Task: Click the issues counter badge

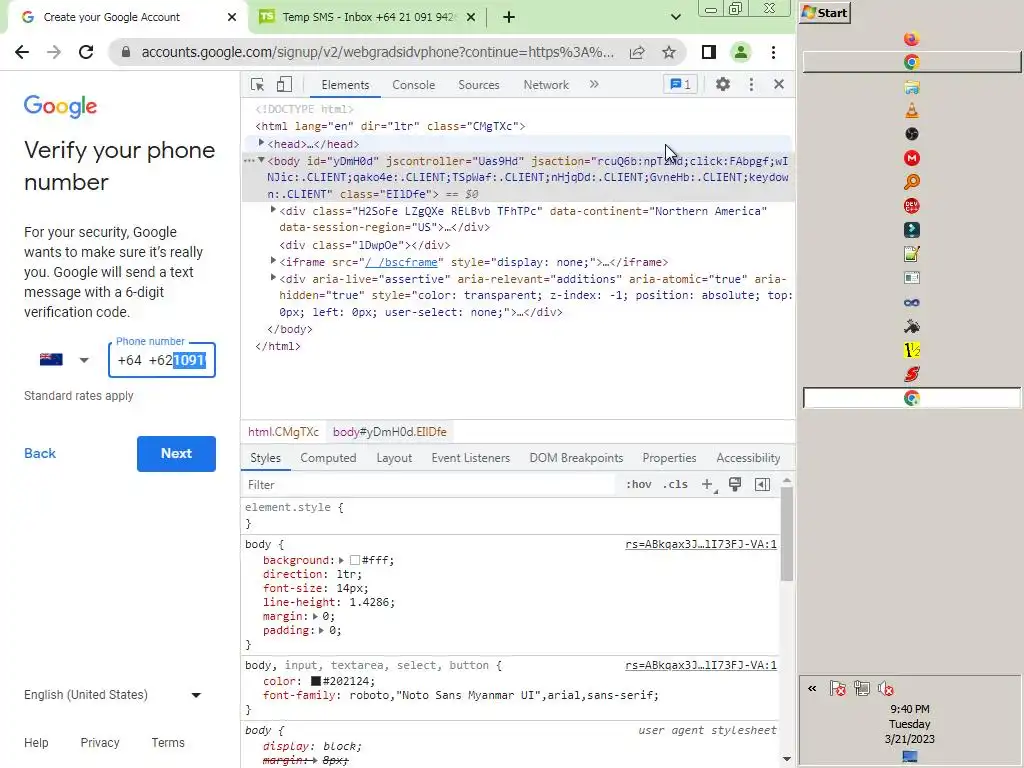Action: pyautogui.click(x=680, y=84)
